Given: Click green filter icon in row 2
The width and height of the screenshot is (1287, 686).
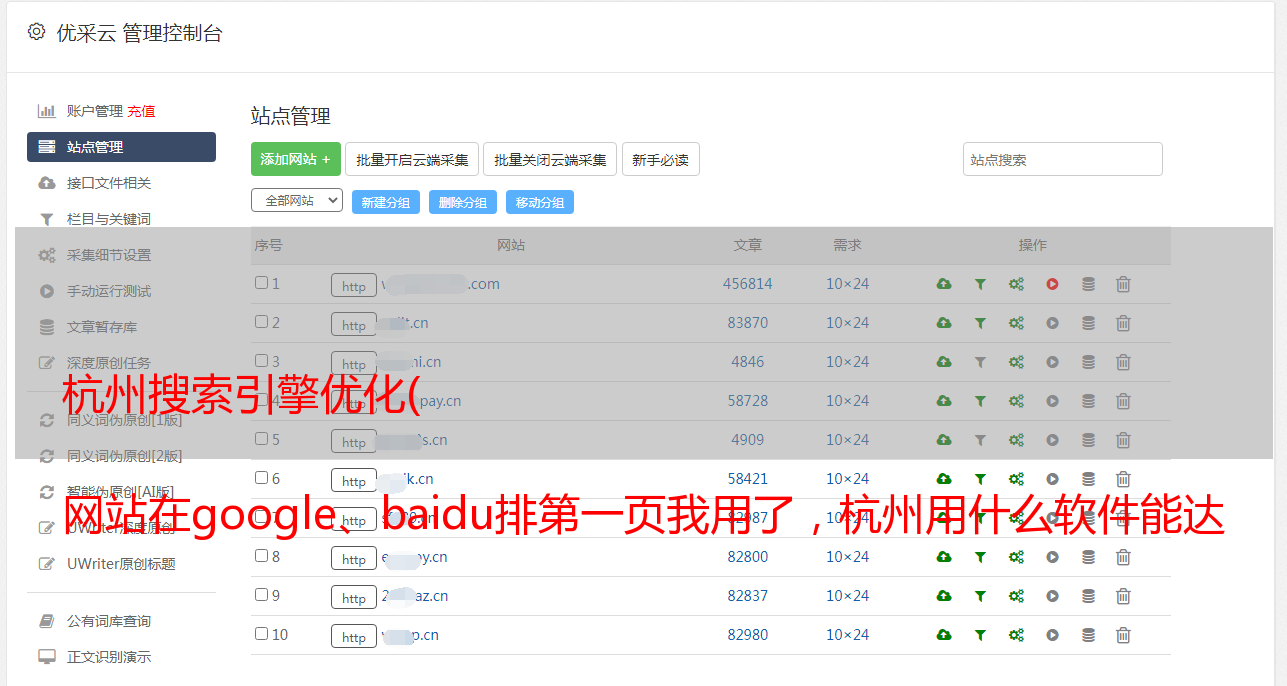Looking at the screenshot, I should [980, 323].
